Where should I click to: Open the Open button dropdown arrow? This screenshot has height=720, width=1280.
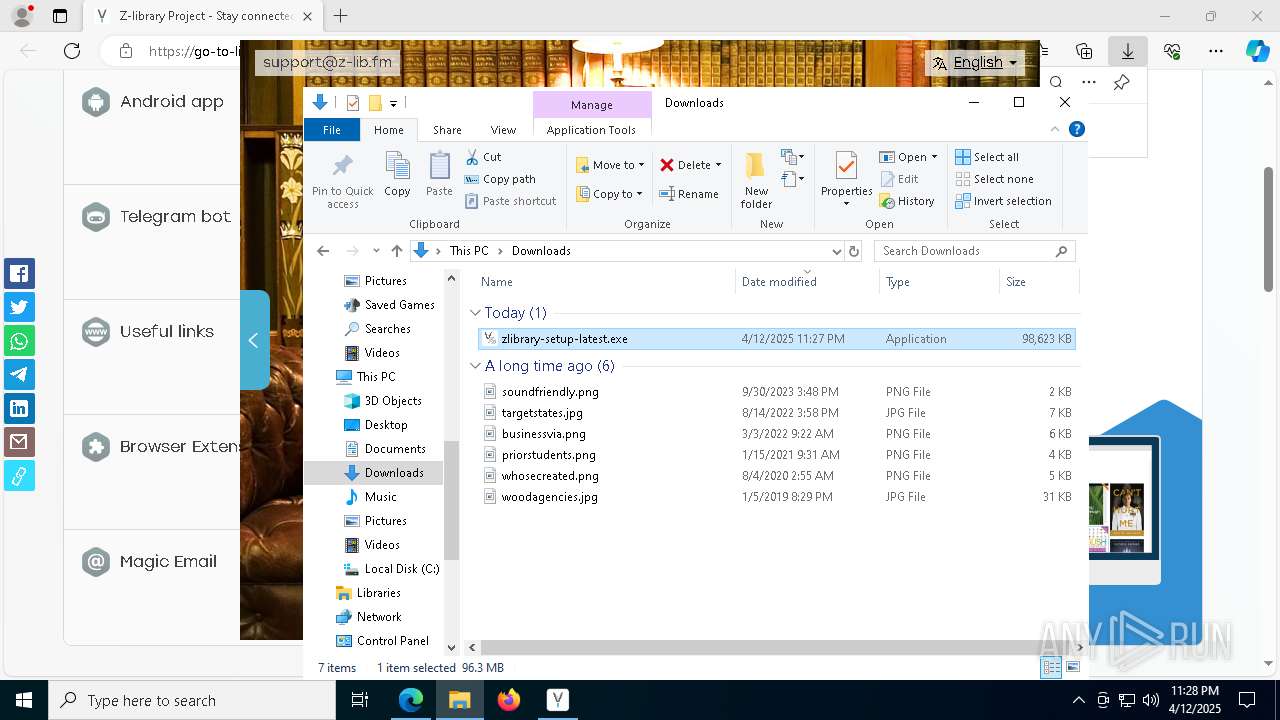pos(934,157)
